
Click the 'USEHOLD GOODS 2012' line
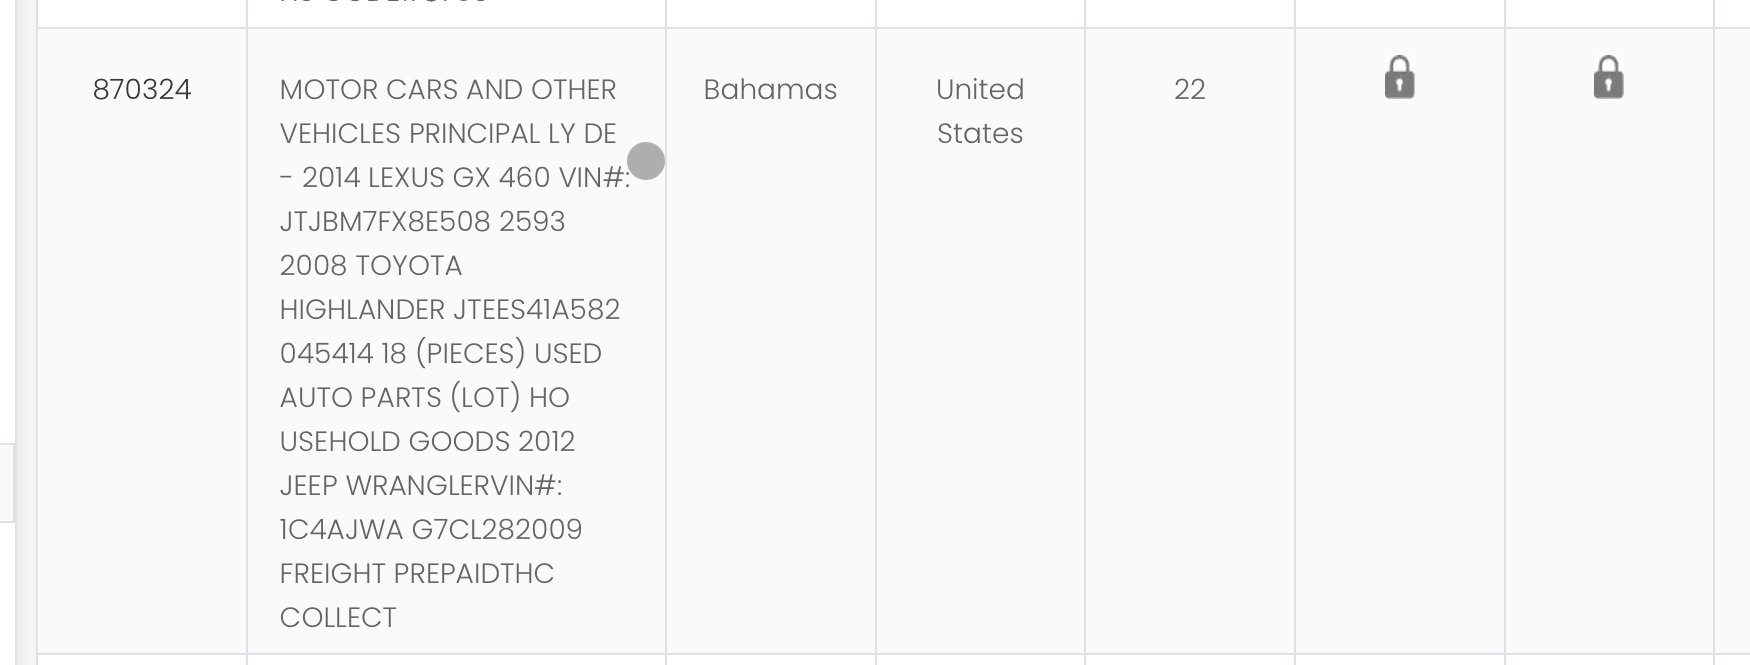427,442
